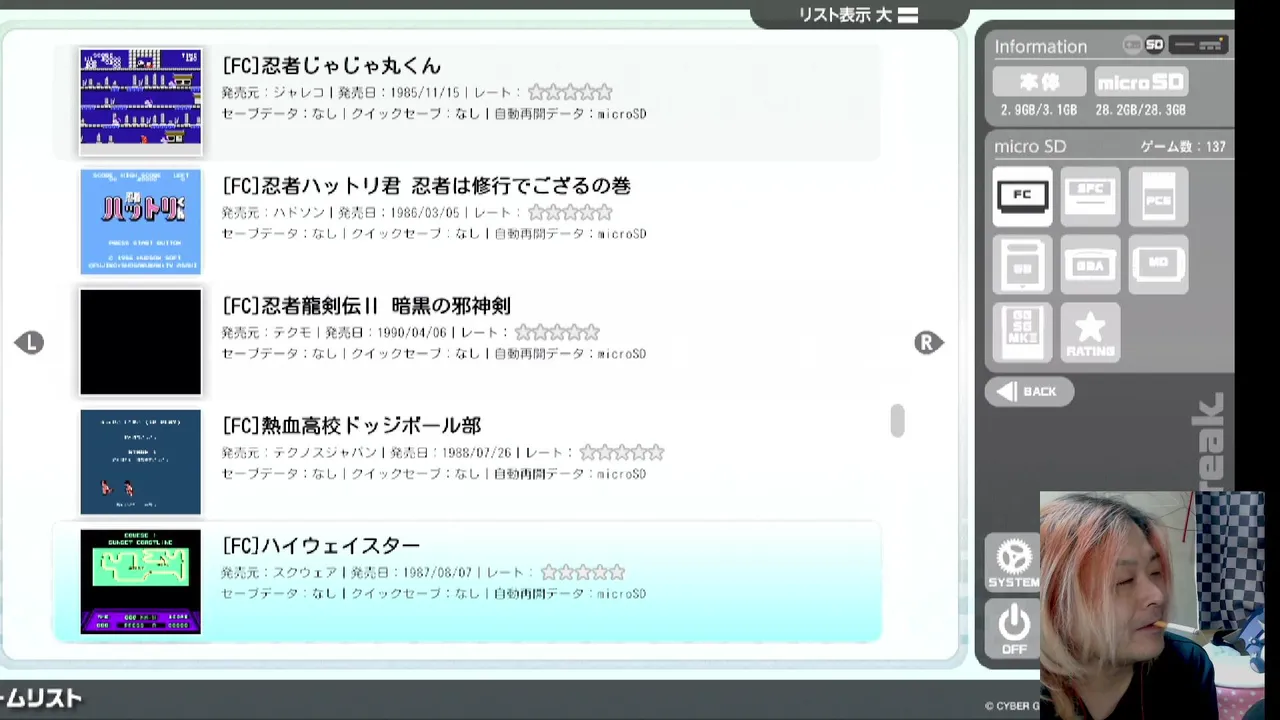Select title [FC]熱血高校ドッジボール部
This screenshot has height=720, width=1280.
[x=351, y=426]
